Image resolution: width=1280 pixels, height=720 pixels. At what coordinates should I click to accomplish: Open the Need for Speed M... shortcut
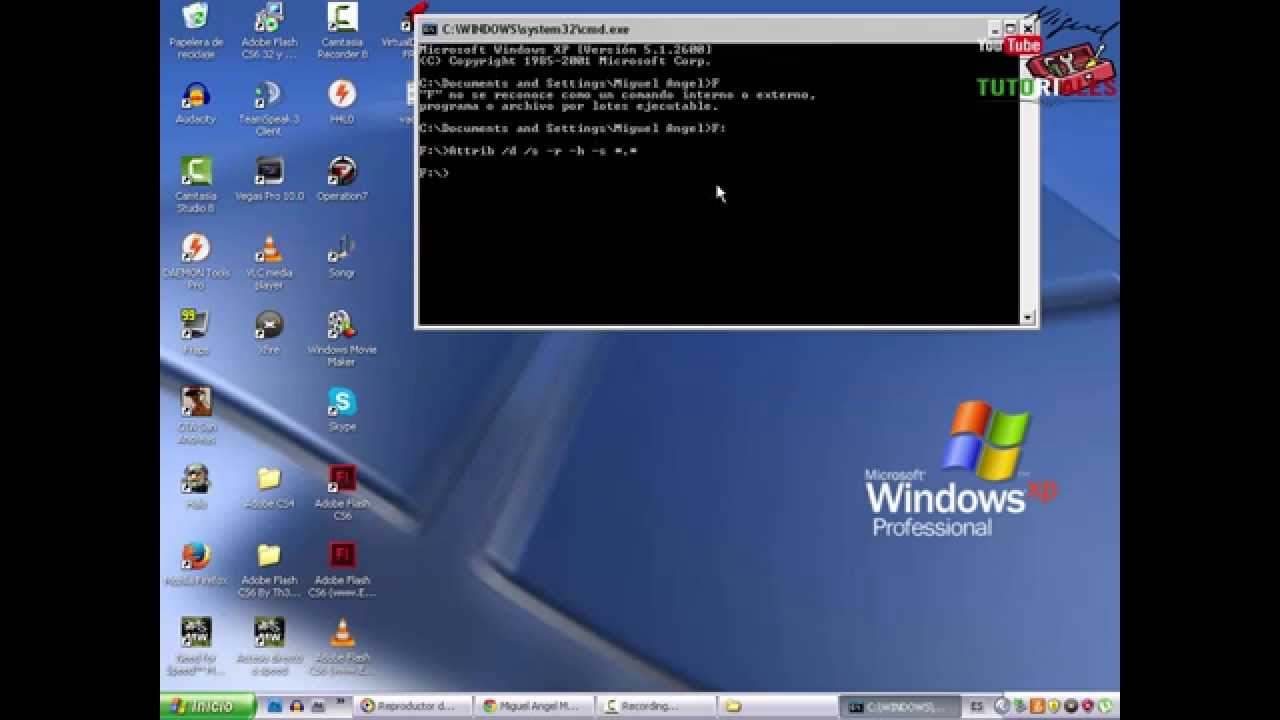click(196, 633)
